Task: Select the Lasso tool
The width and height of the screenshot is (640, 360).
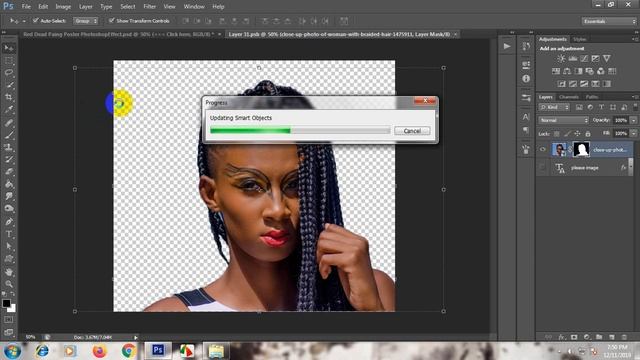Action: 9,73
